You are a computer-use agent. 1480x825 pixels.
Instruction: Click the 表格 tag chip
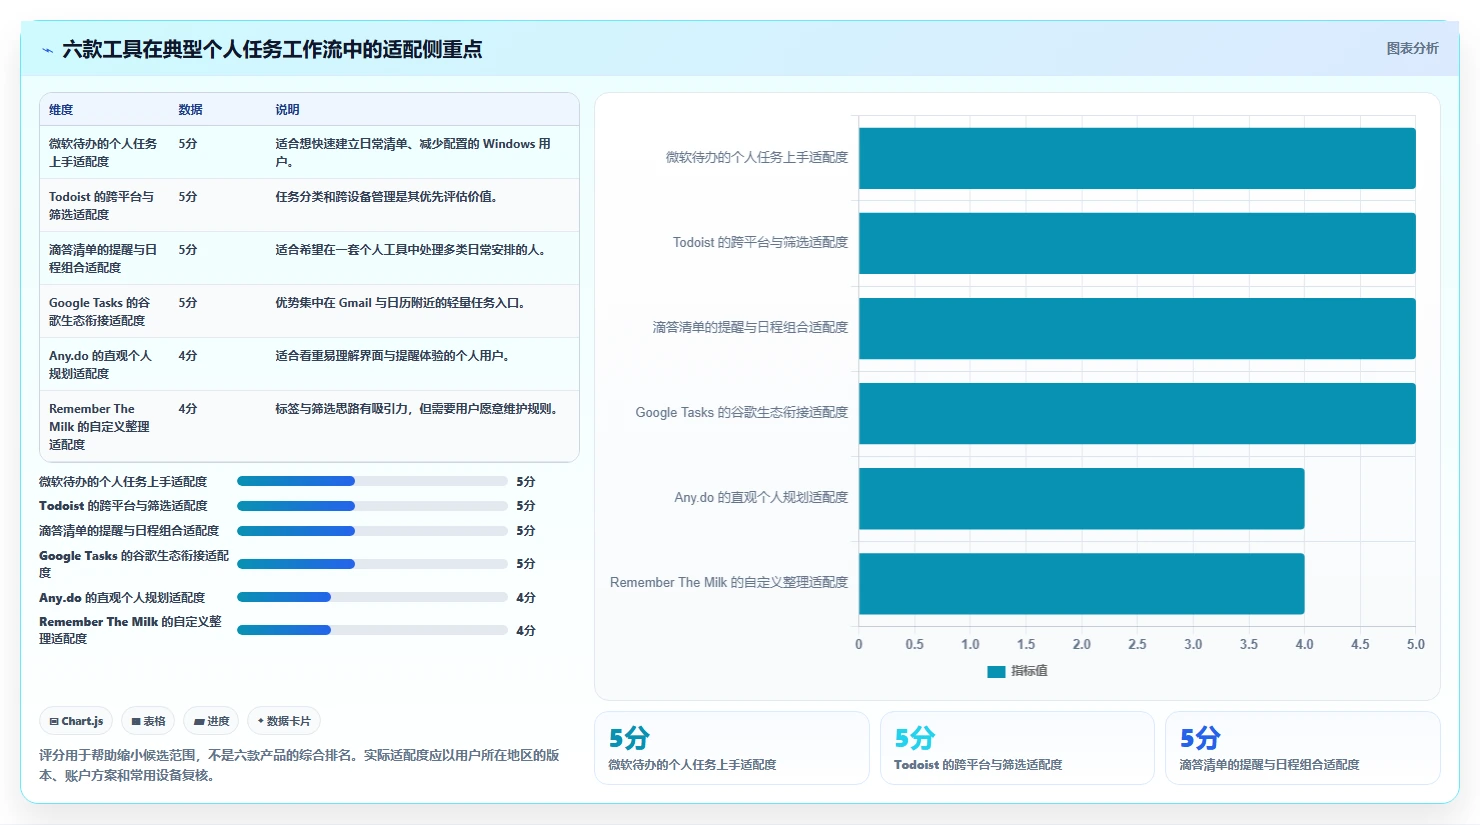[148, 721]
